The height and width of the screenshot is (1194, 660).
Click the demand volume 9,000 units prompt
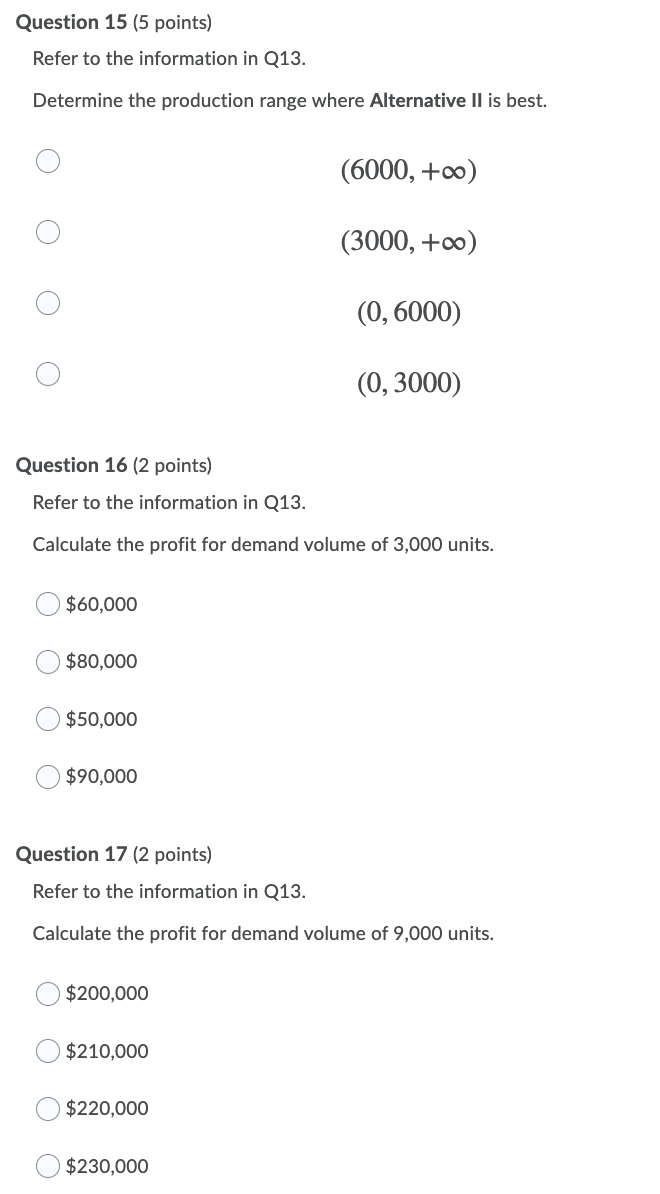pyautogui.click(x=263, y=933)
